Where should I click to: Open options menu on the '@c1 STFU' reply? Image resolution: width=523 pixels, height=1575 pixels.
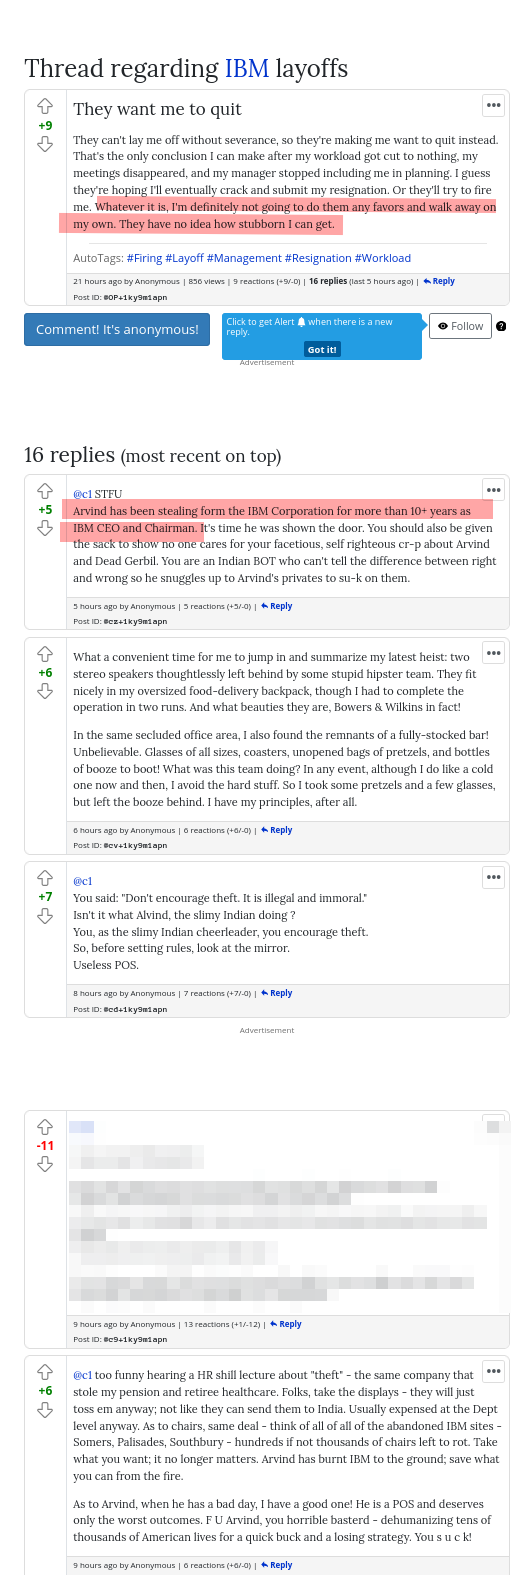493,489
